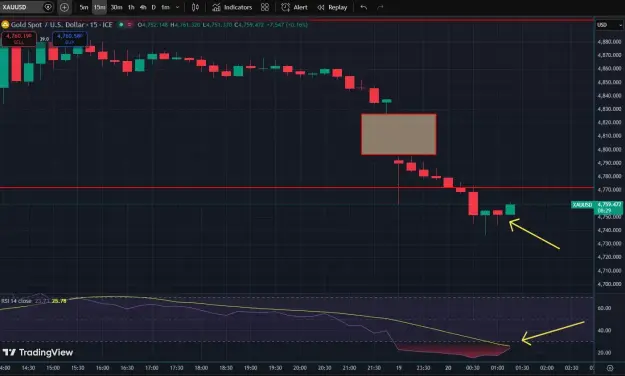Click the TradingView logo
The height and width of the screenshot is (376, 625).
point(38,352)
